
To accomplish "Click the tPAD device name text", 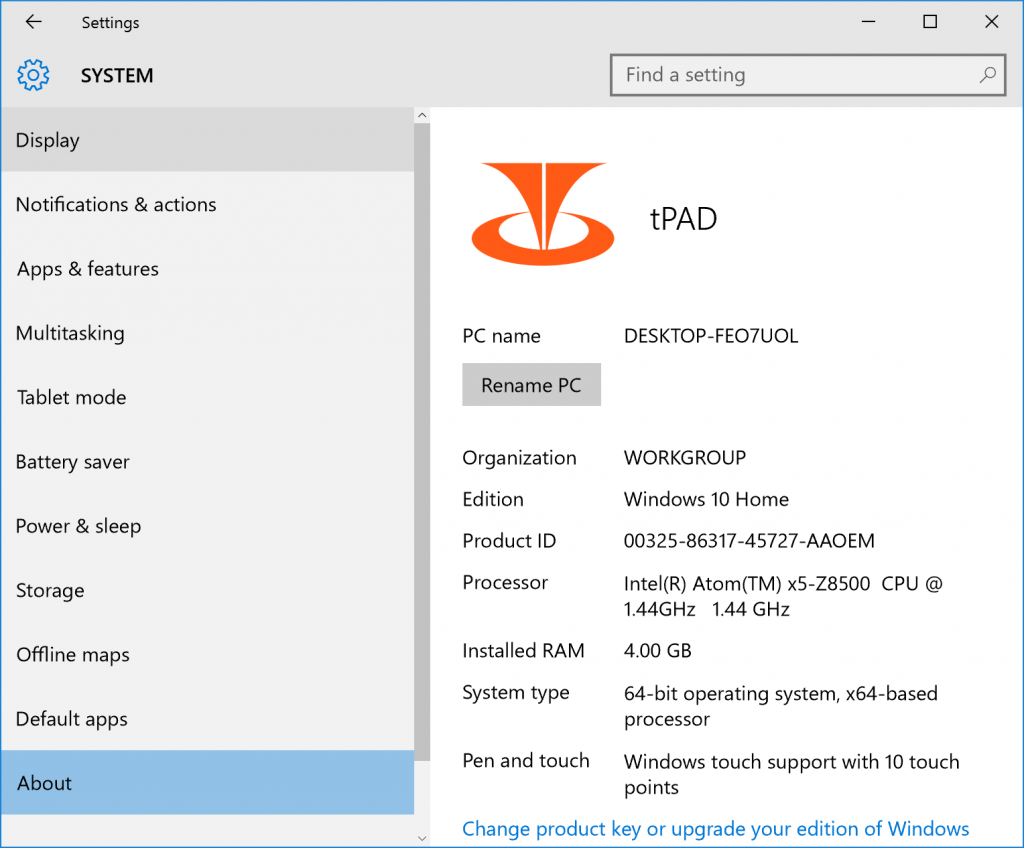I will [x=683, y=218].
